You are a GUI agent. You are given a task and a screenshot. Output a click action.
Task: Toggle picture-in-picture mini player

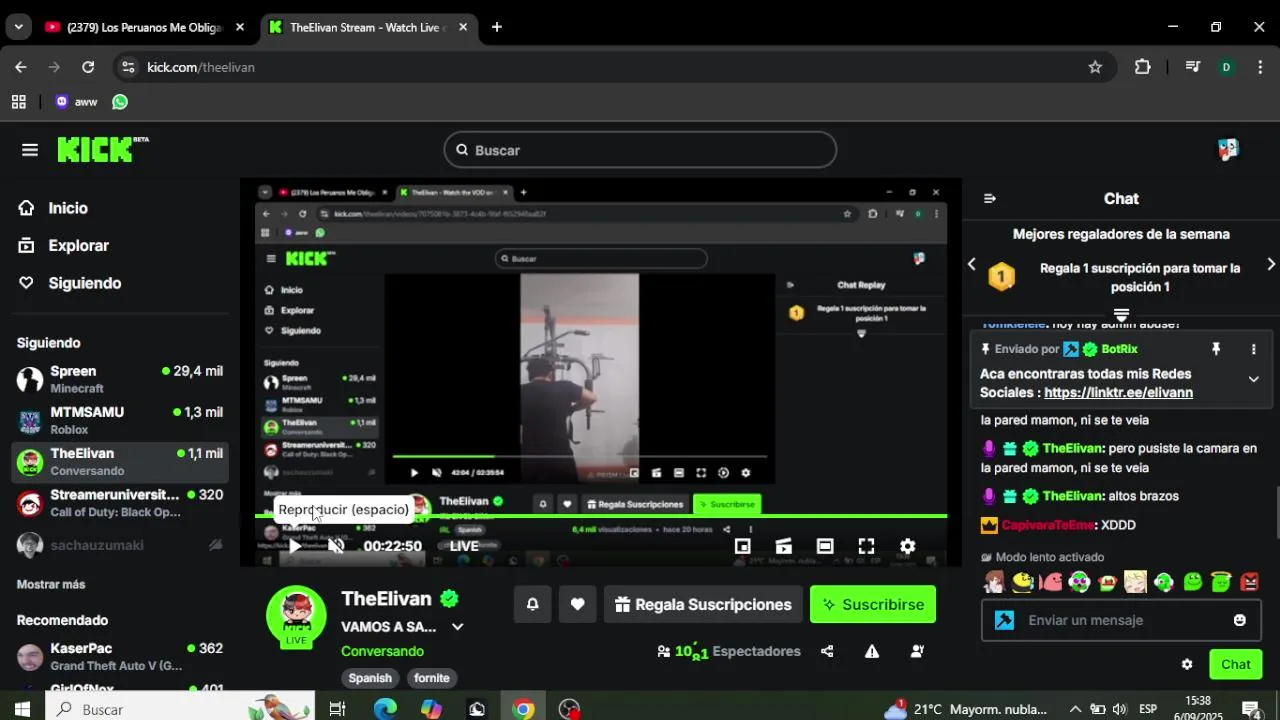pyautogui.click(x=742, y=546)
